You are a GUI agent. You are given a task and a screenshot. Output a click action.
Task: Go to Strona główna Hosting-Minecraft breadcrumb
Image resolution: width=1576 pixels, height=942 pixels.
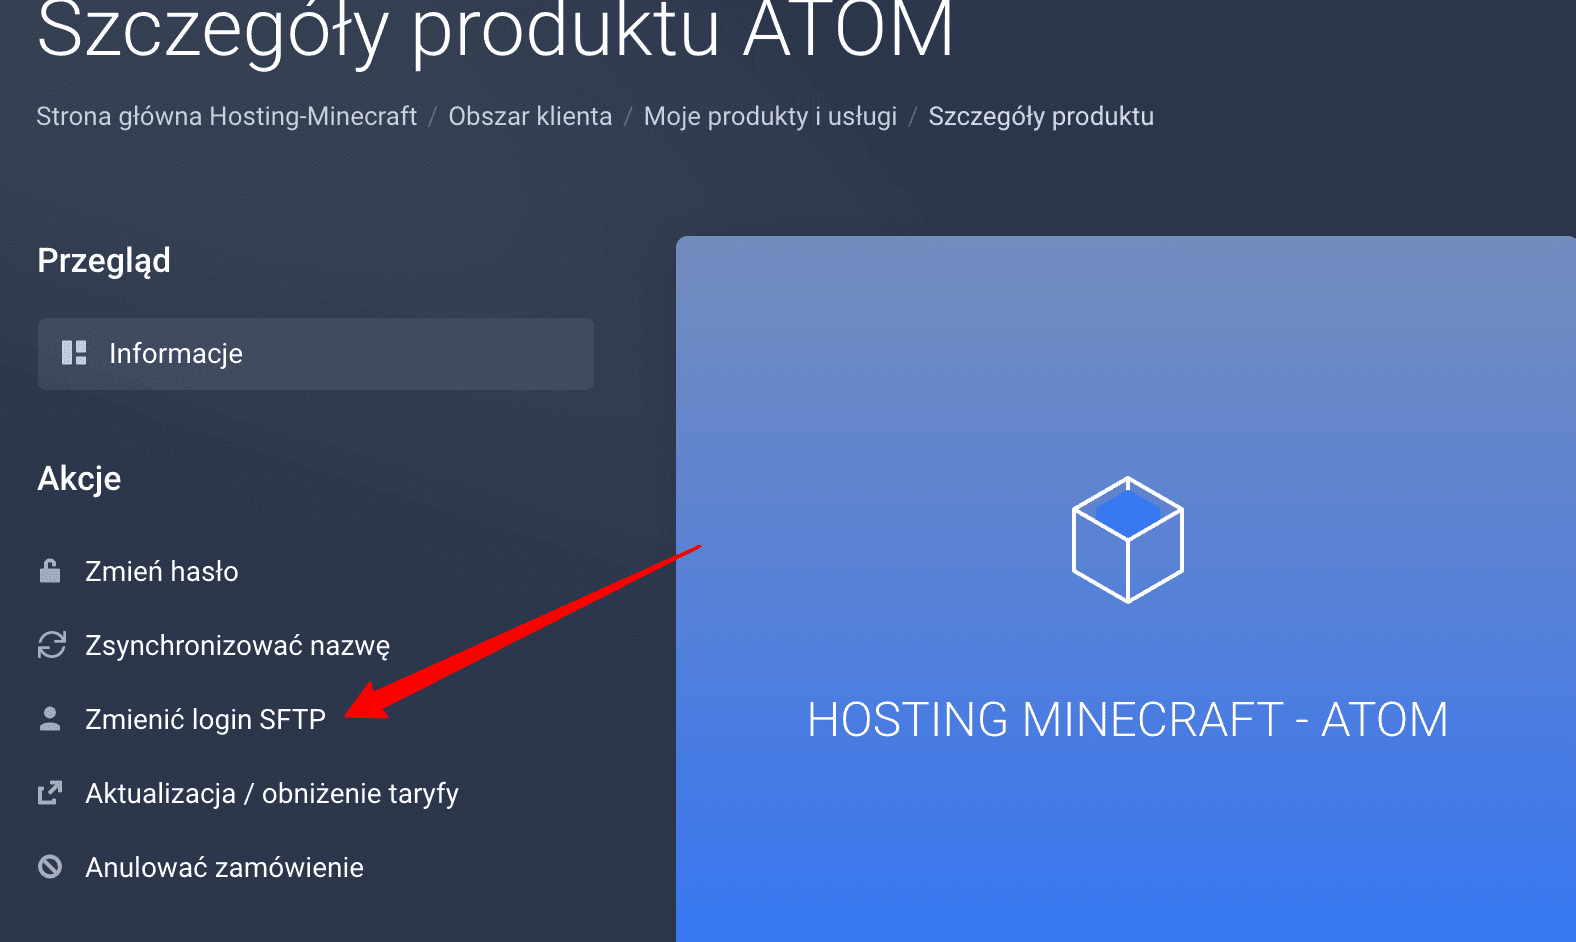(227, 117)
